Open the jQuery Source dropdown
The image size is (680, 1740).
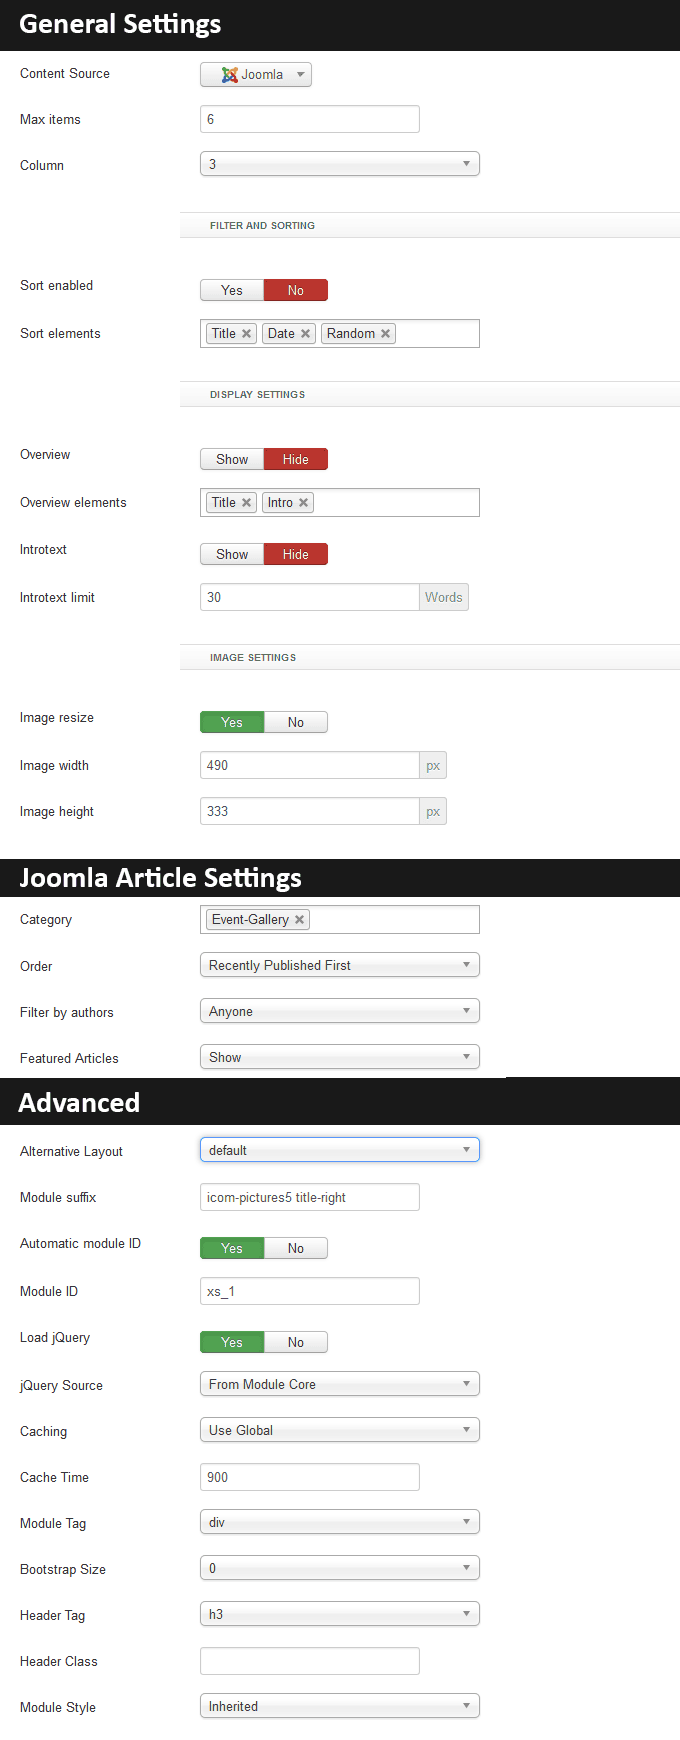click(340, 1385)
